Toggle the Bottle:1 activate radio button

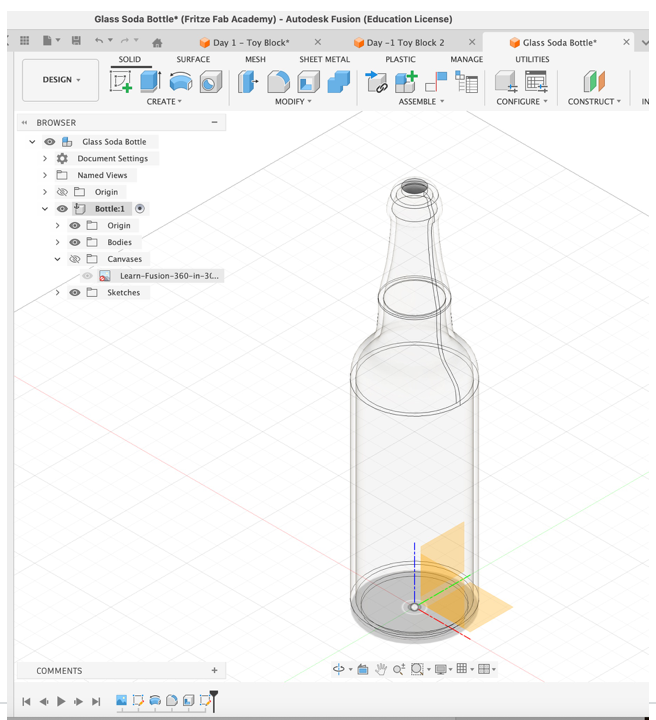click(x=140, y=208)
